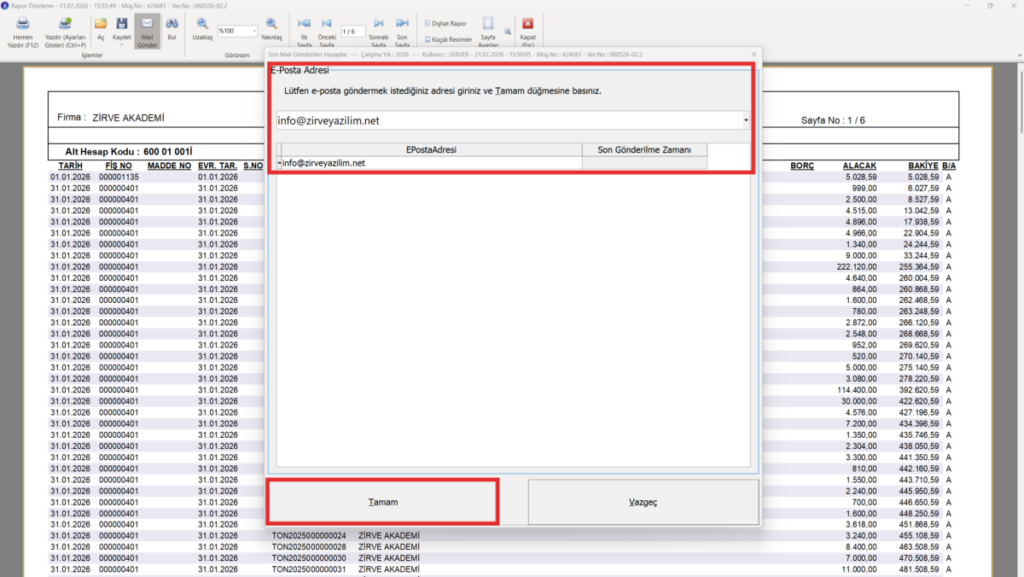Click the document number TON2025000000031
The image size is (1024, 577).
(309, 569)
